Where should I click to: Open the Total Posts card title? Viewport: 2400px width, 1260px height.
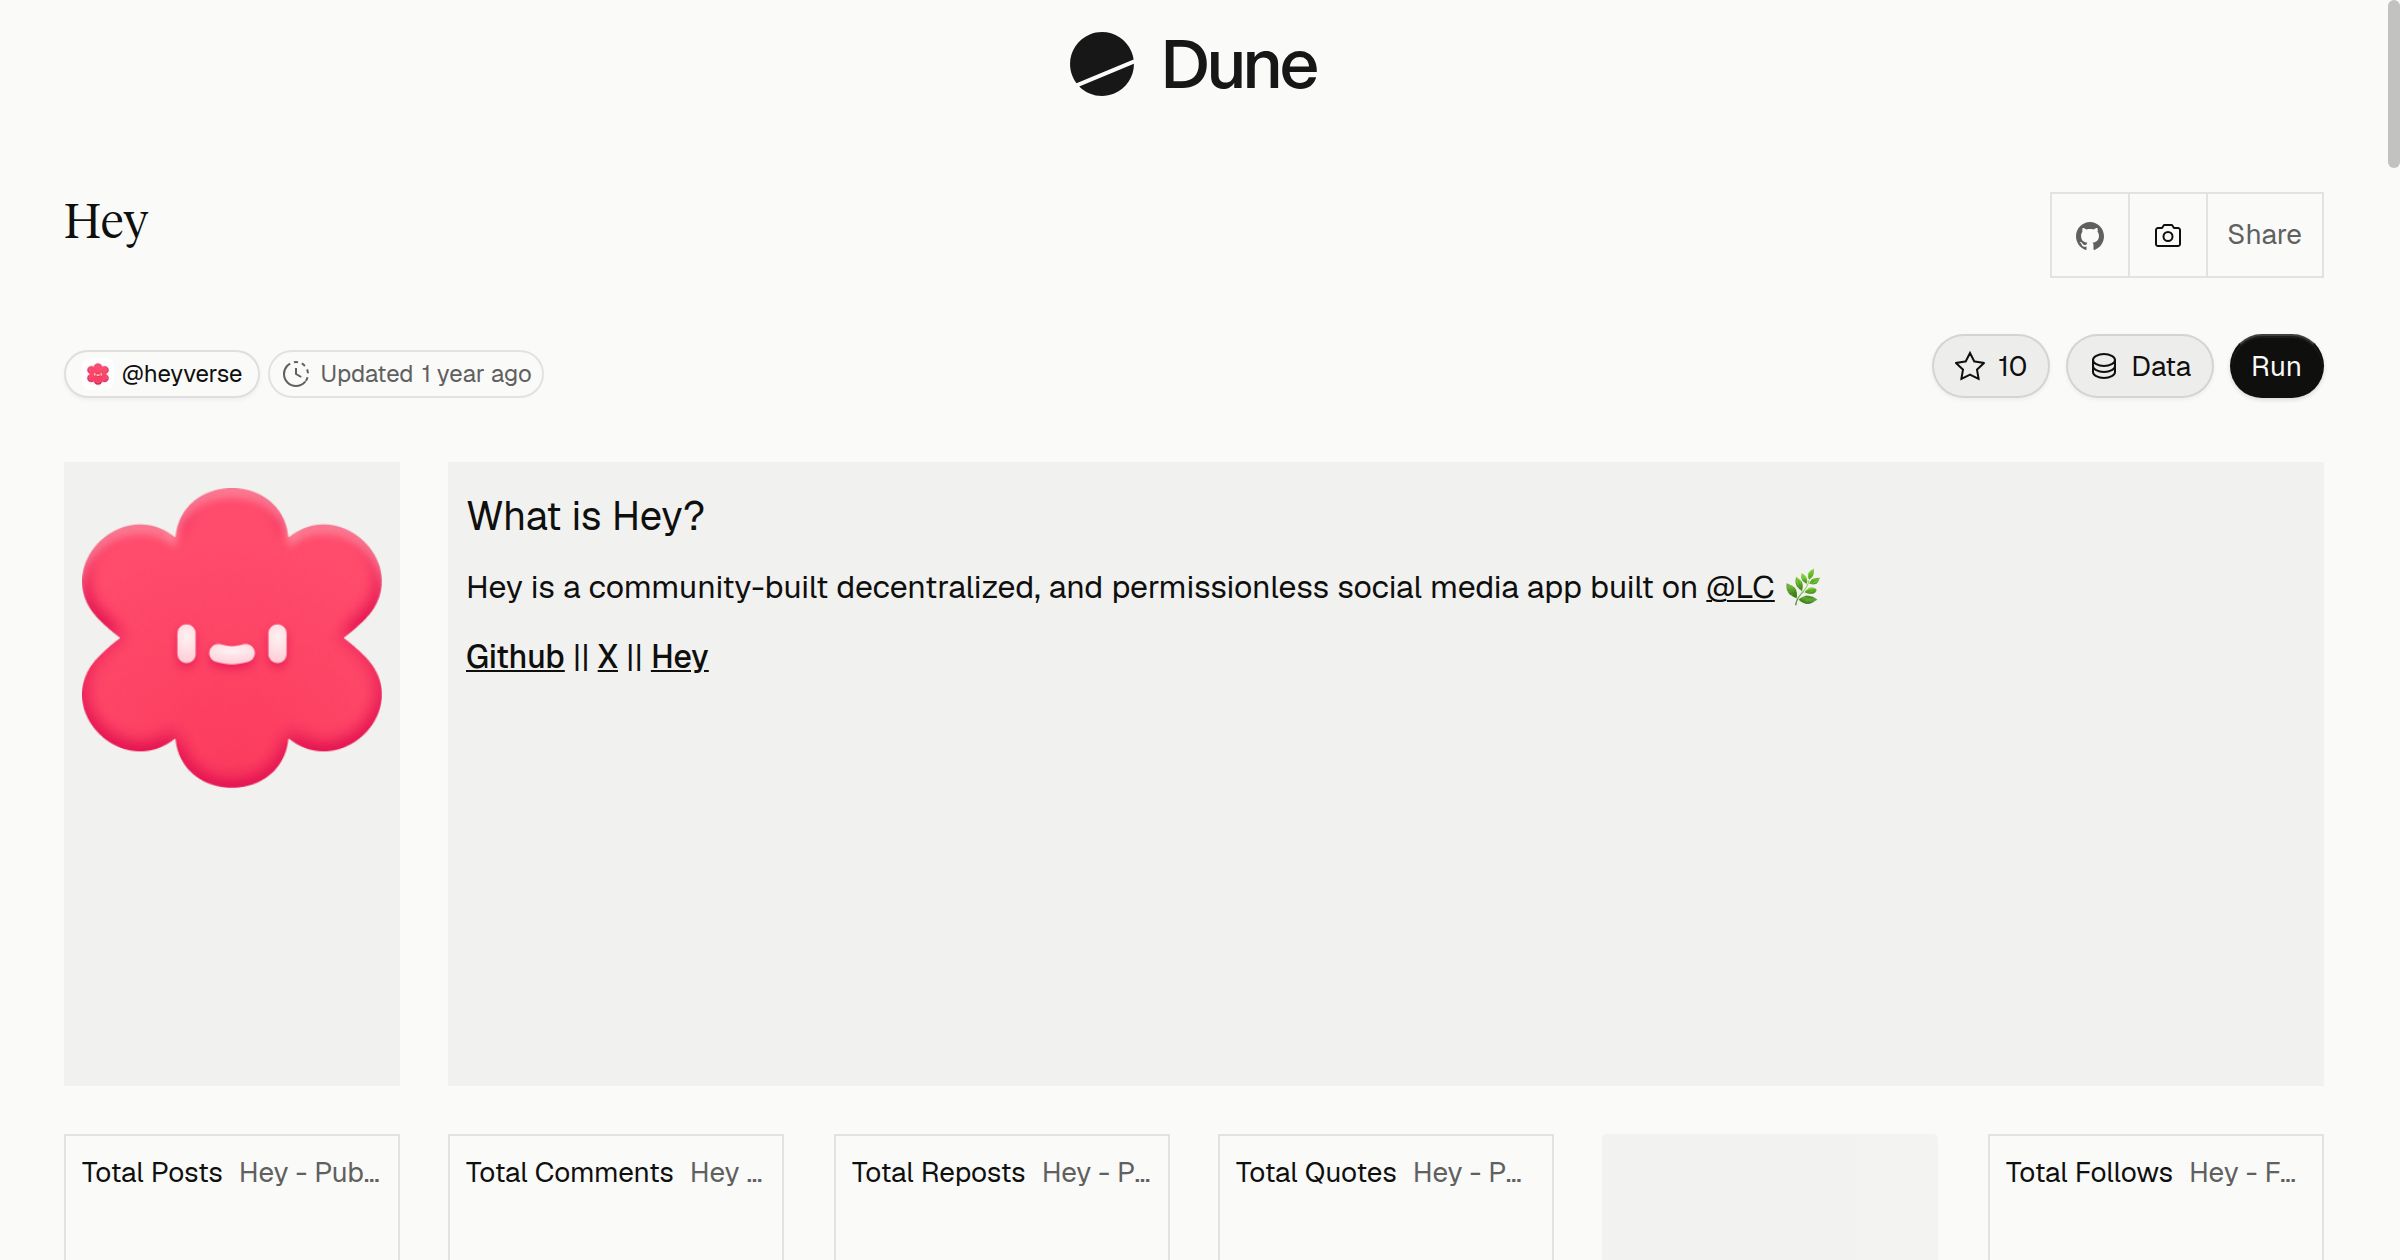tap(152, 1172)
